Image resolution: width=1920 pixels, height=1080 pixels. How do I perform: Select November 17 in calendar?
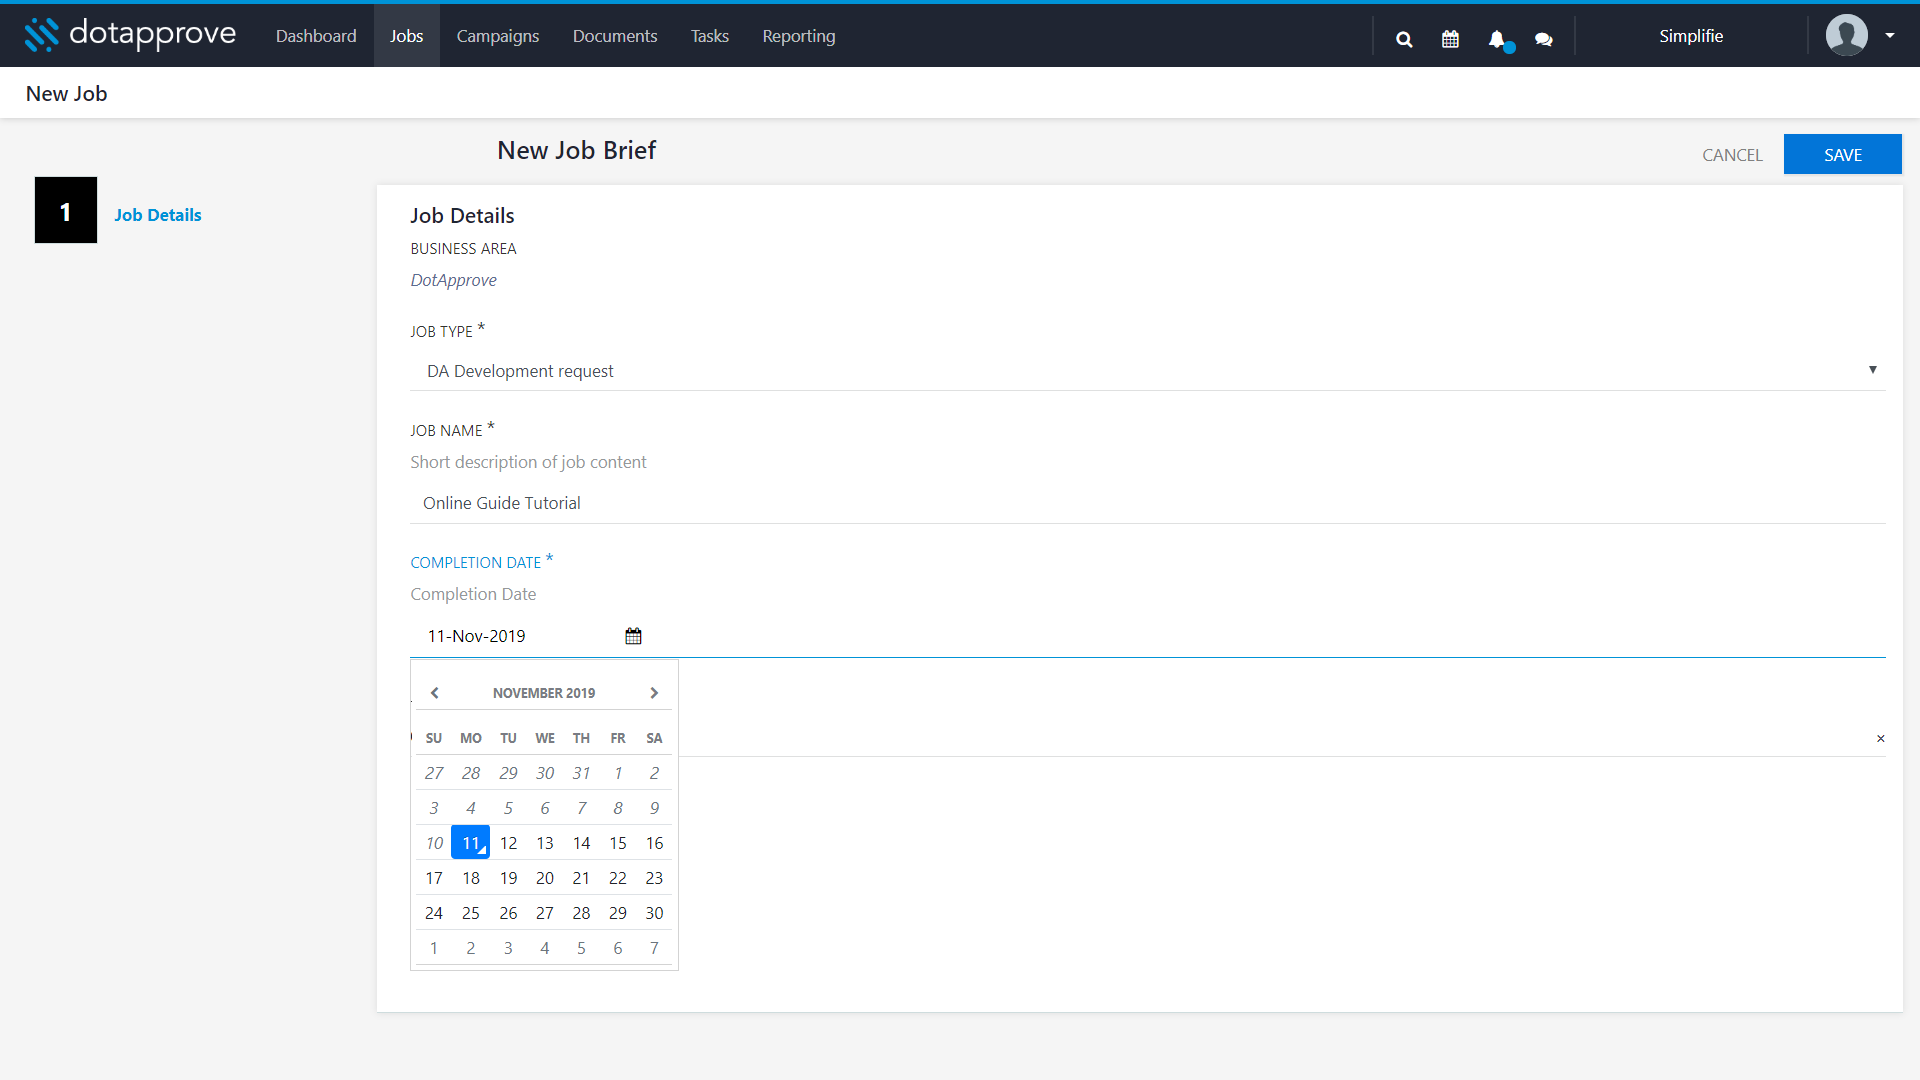pos(434,878)
